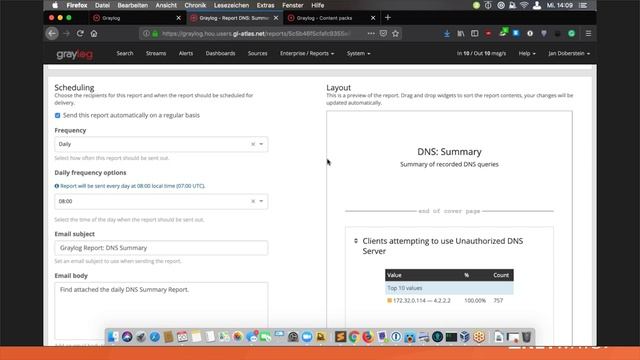This screenshot has height=360, width=640.
Task: Open Sources in Graylog nav
Action: pyautogui.click(x=258, y=53)
